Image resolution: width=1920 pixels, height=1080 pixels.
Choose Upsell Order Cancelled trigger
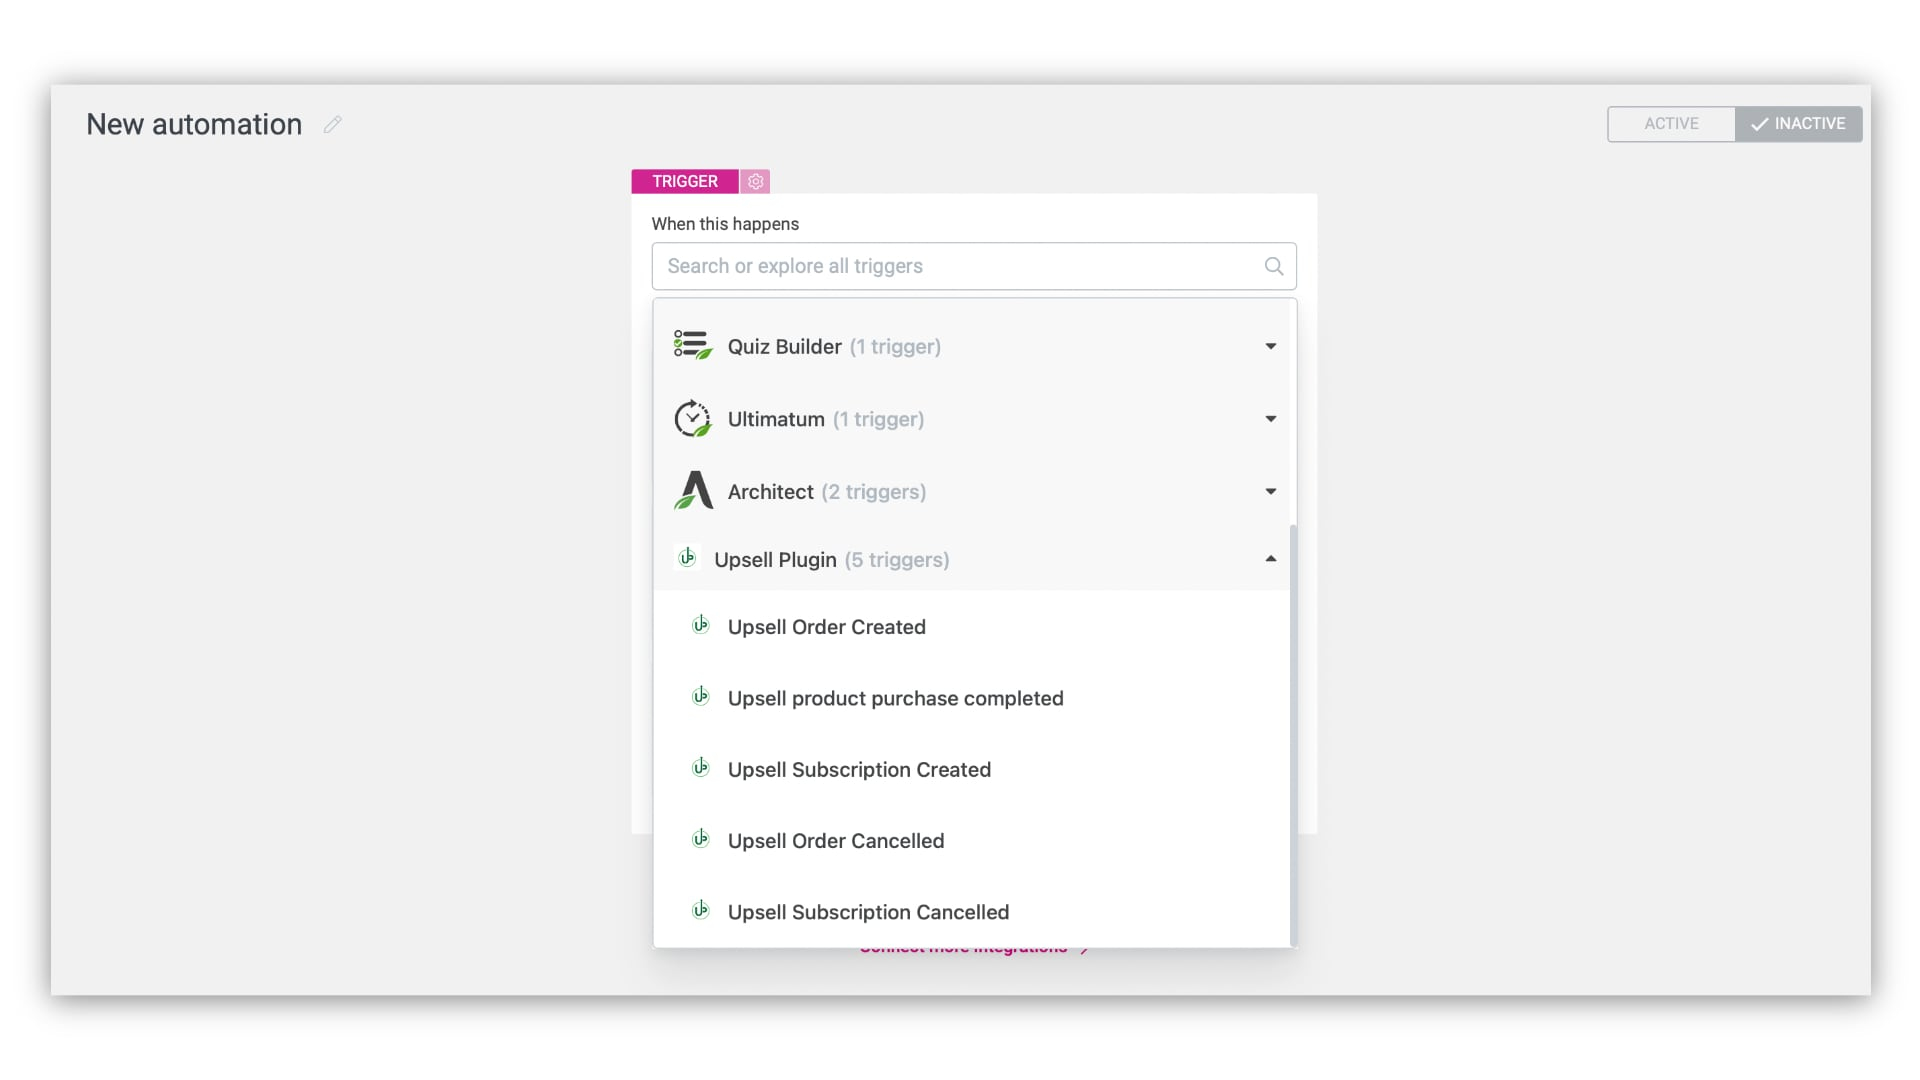pyautogui.click(x=971, y=841)
